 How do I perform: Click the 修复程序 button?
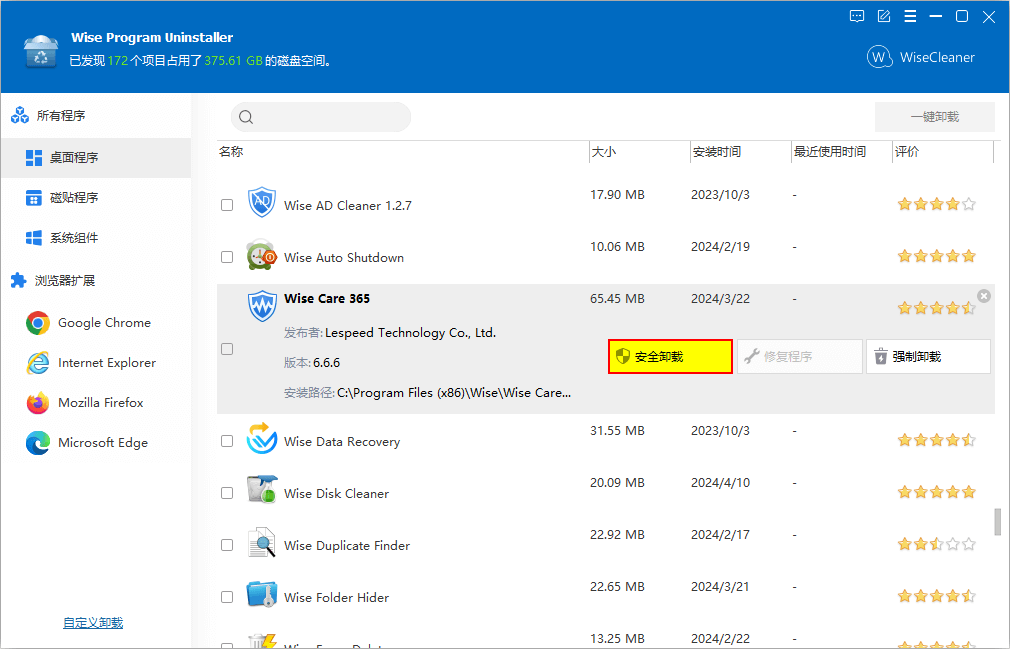[x=799, y=356]
